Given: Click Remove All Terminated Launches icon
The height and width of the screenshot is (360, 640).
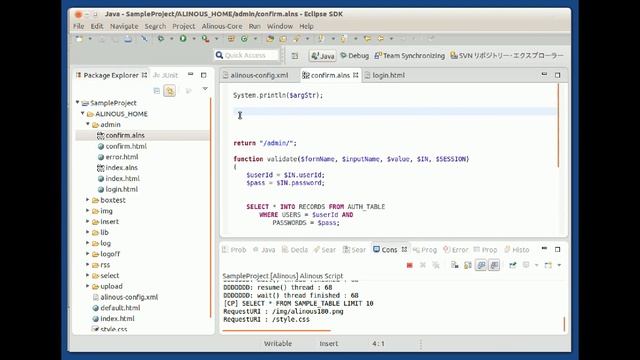Looking at the screenshot, I should [x=436, y=265].
